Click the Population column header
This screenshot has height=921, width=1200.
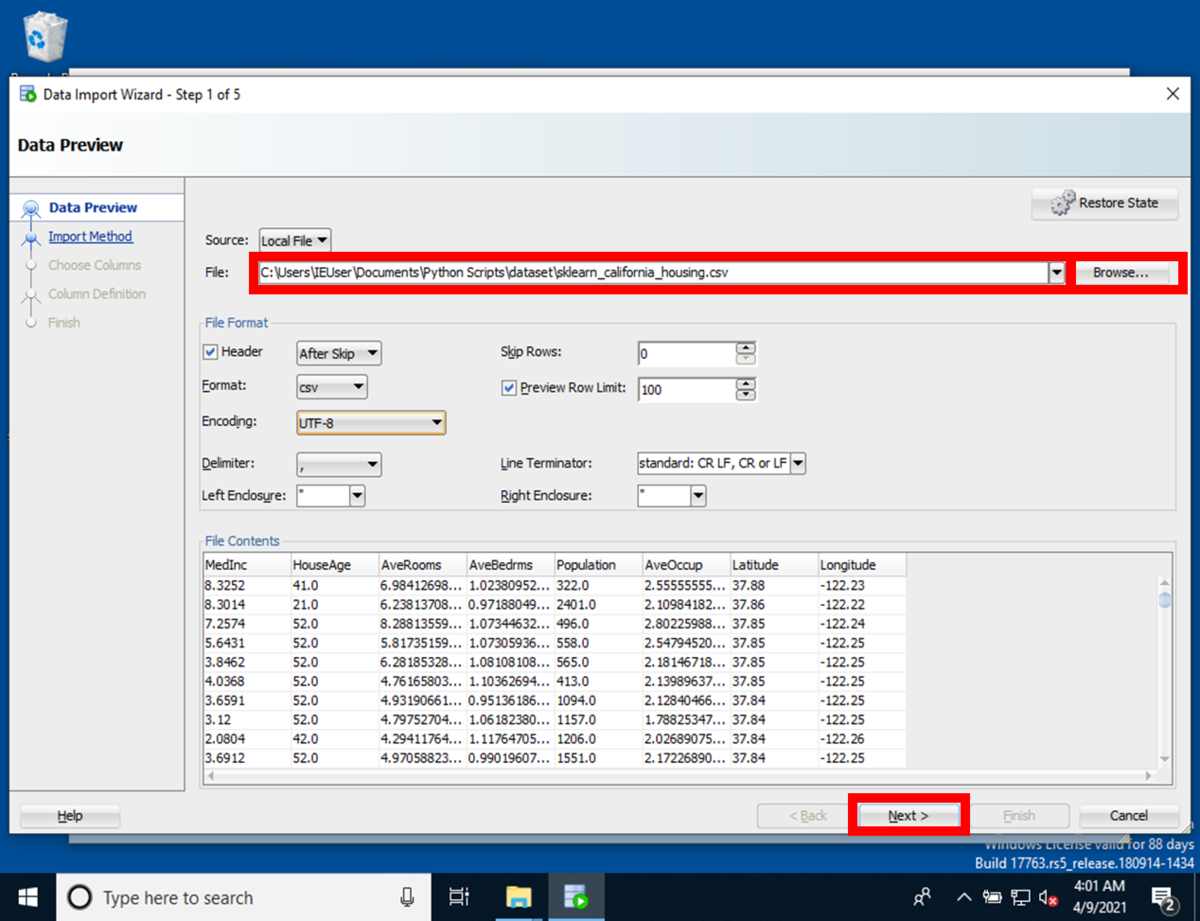click(598, 565)
